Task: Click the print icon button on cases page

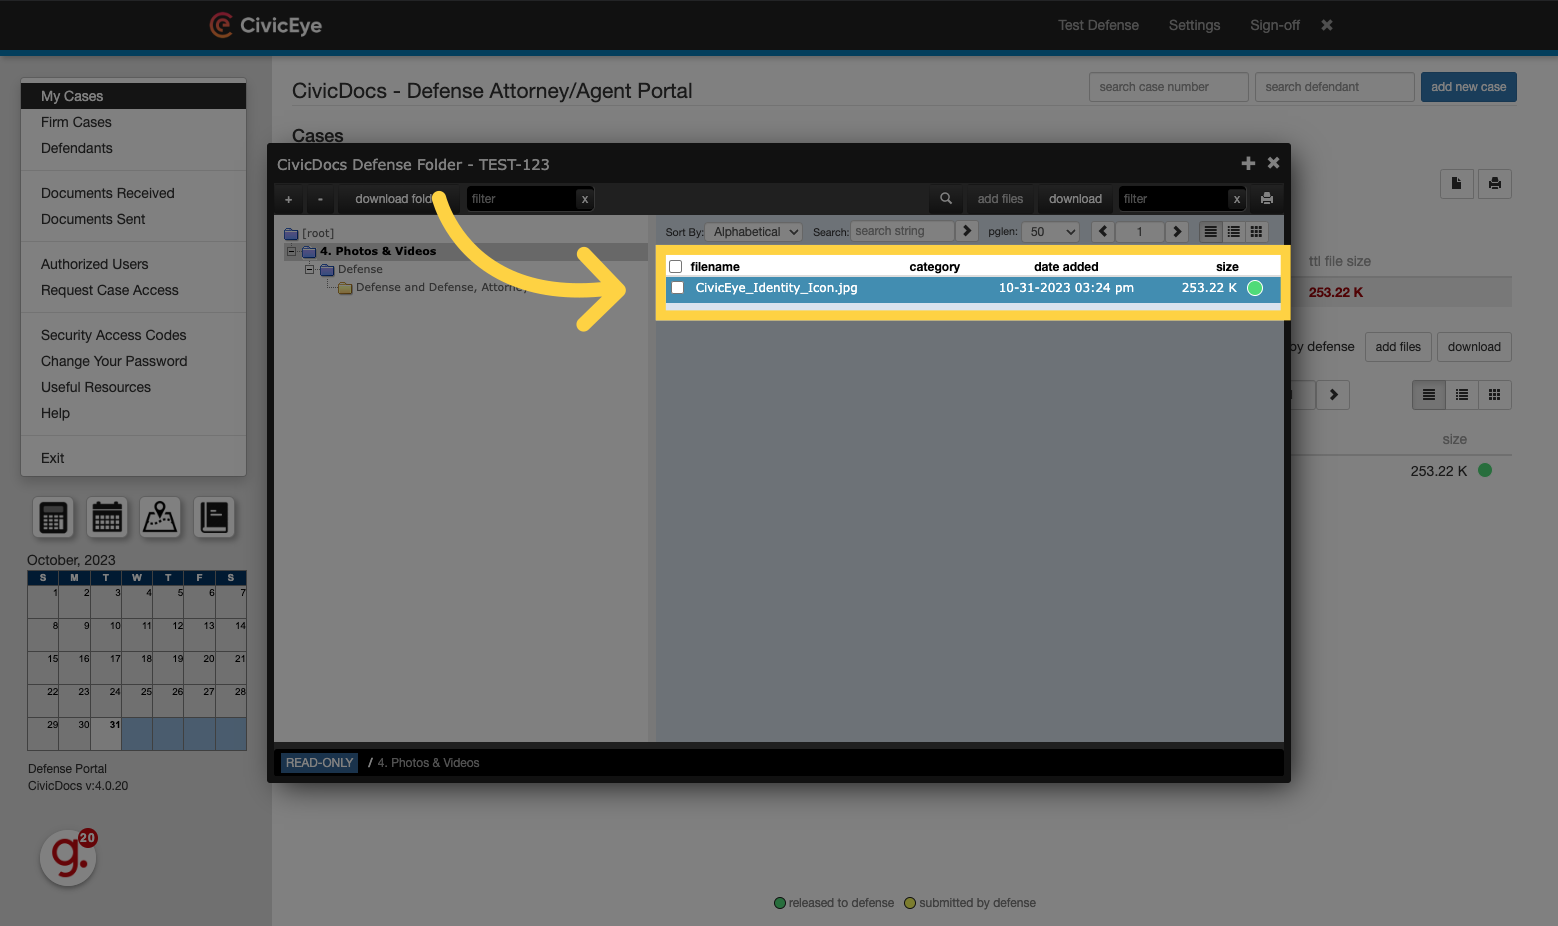Action: click(x=1495, y=183)
